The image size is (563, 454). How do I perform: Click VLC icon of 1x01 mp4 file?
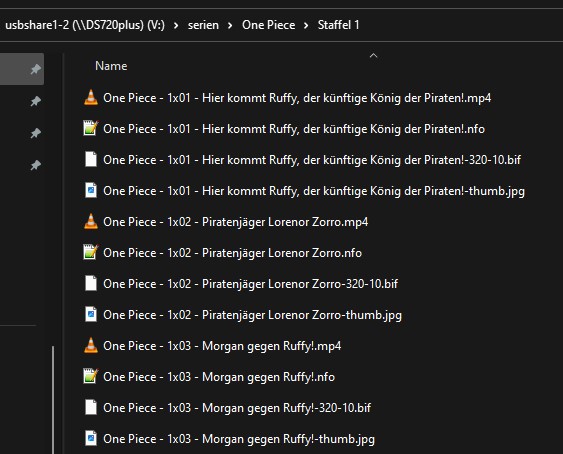[91, 97]
